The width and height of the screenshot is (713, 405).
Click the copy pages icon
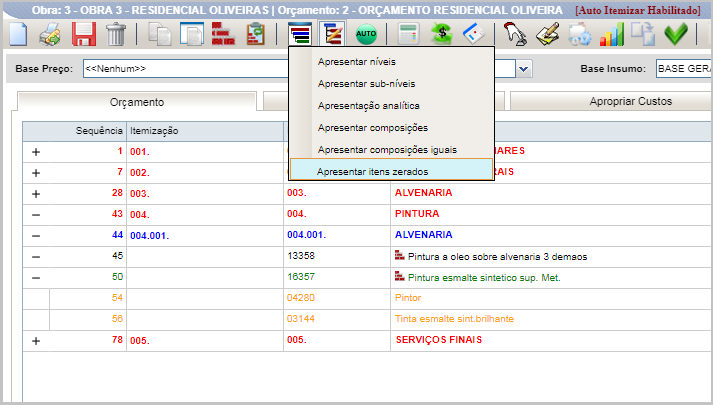pyautogui.click(x=160, y=35)
